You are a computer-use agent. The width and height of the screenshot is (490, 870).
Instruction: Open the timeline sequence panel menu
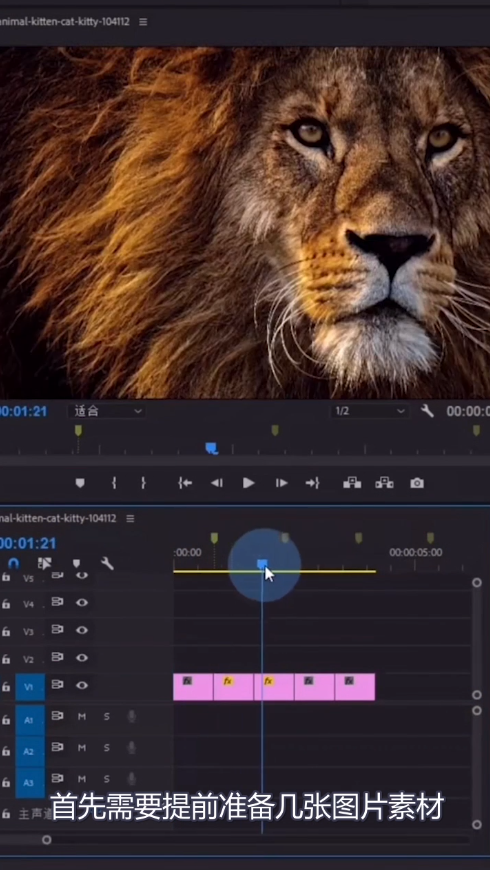pyautogui.click(x=130, y=518)
